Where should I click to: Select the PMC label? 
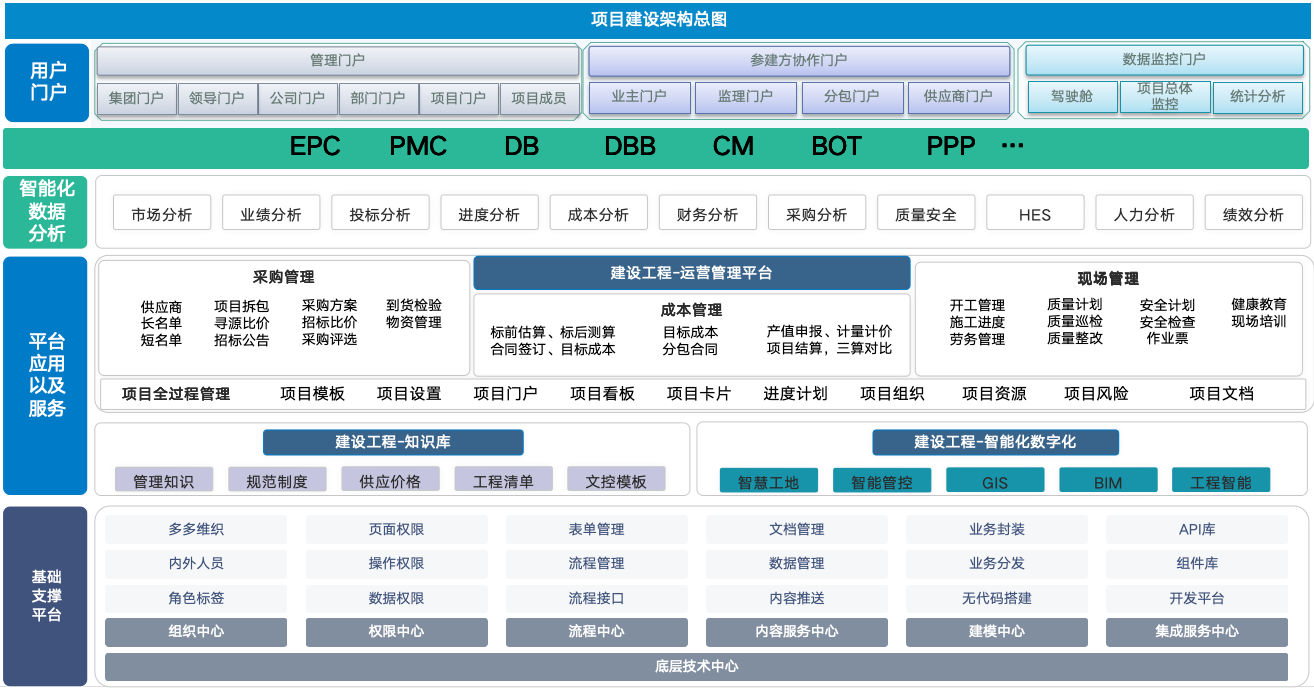[x=418, y=147]
